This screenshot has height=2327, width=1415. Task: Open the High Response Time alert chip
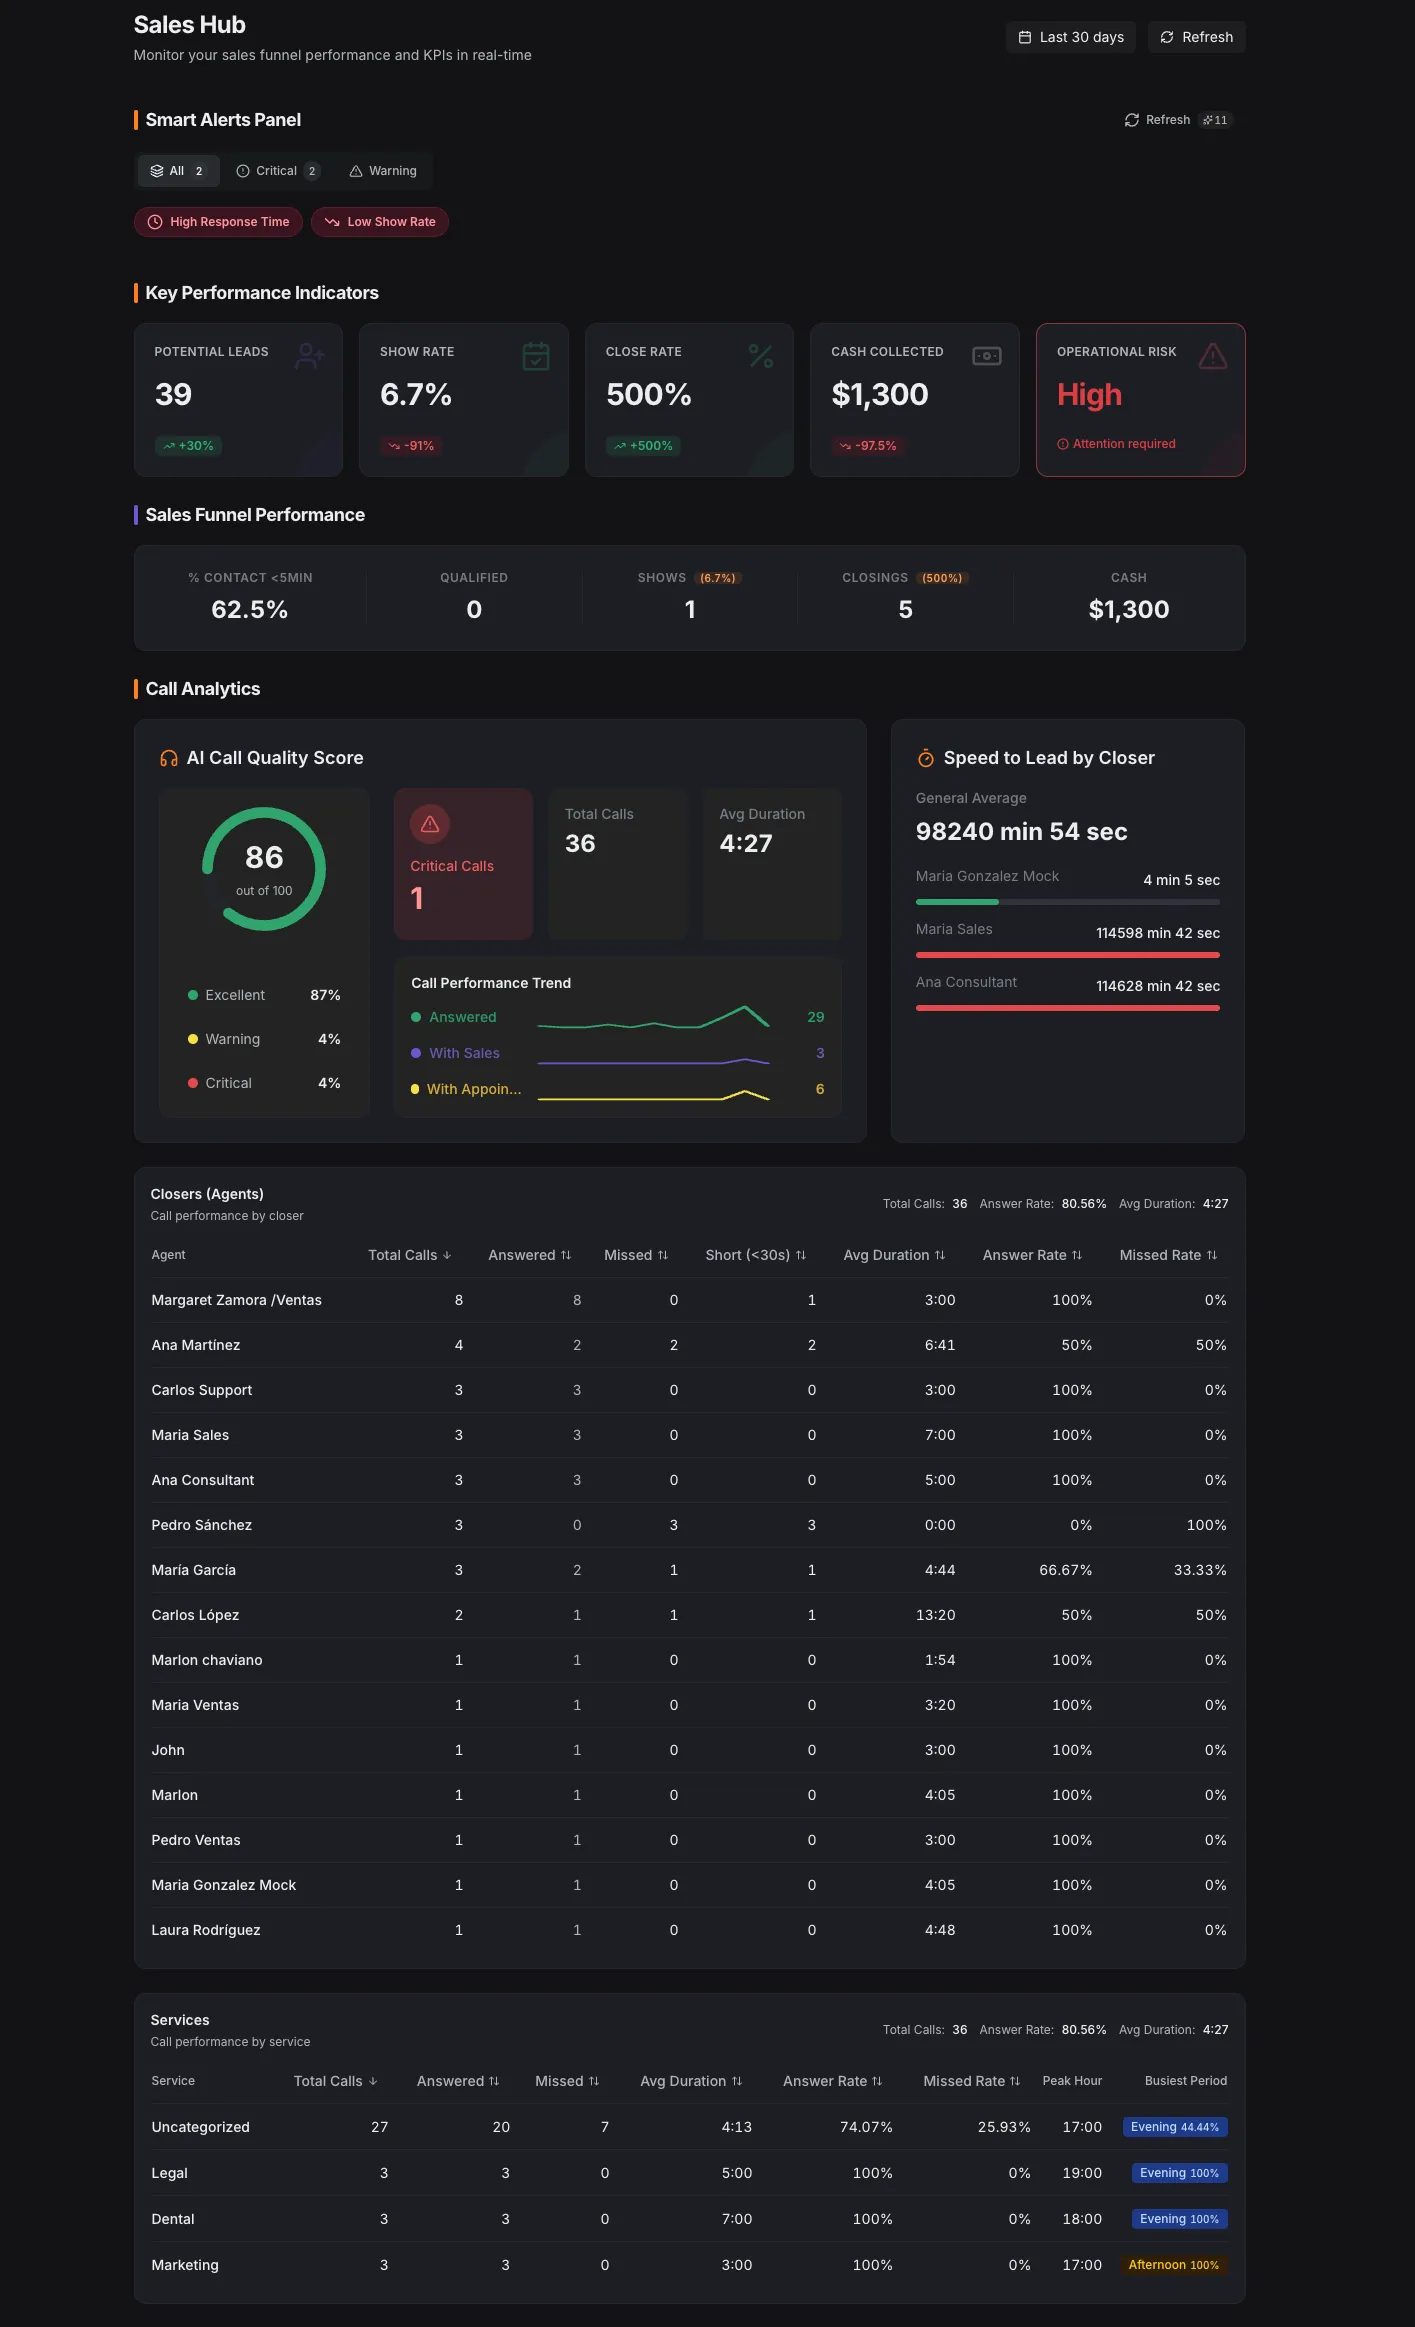point(218,222)
